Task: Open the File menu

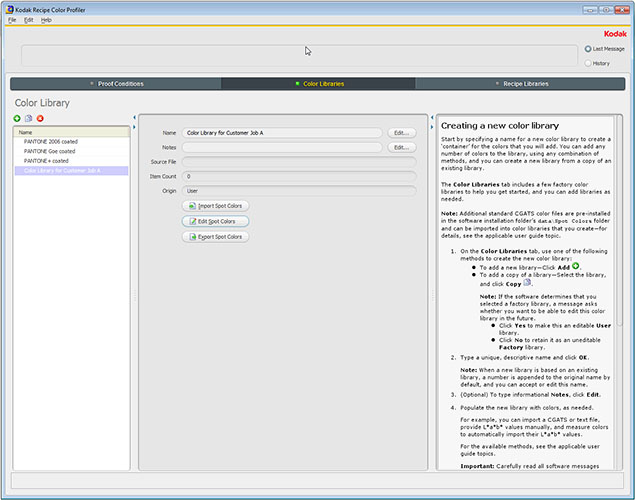Action: point(12,20)
